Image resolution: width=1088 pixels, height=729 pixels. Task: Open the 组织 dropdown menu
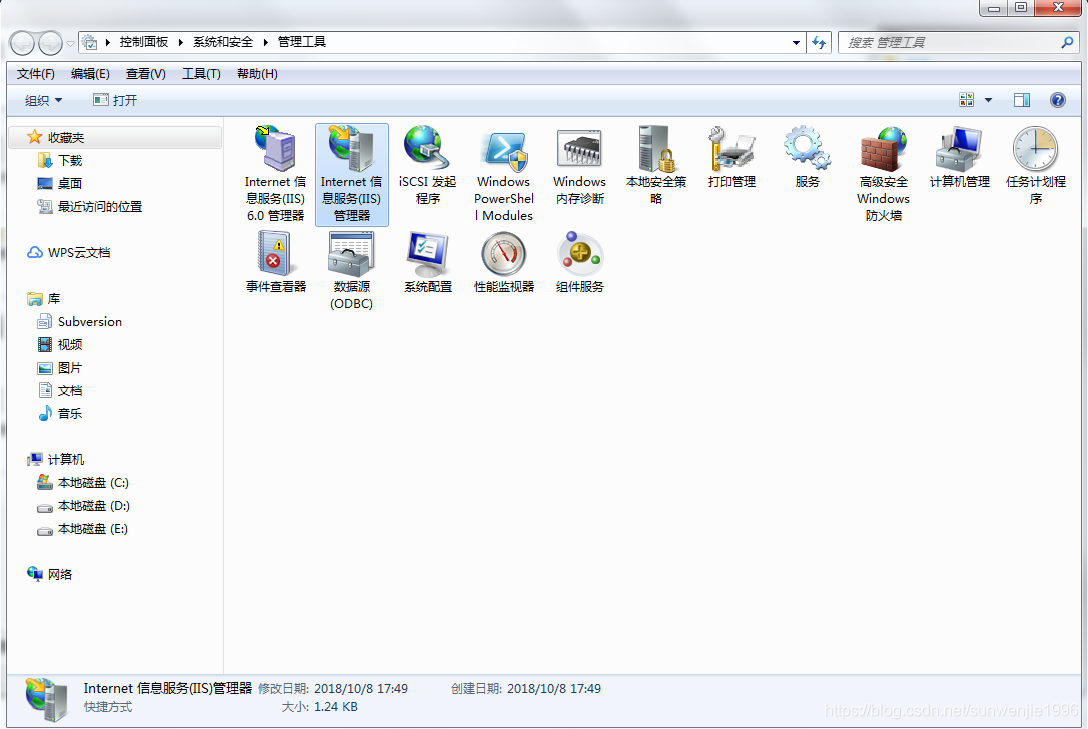(x=43, y=101)
